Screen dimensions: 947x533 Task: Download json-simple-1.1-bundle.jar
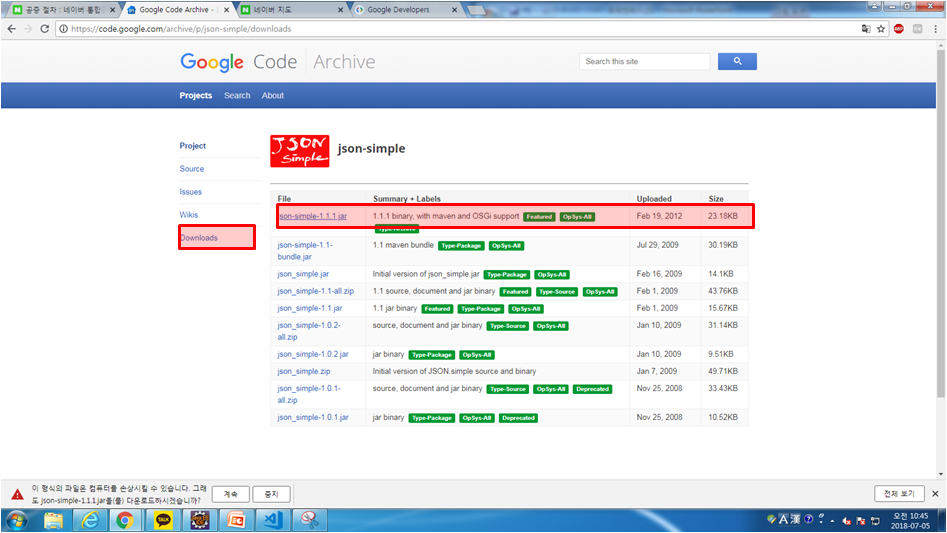tap(305, 251)
